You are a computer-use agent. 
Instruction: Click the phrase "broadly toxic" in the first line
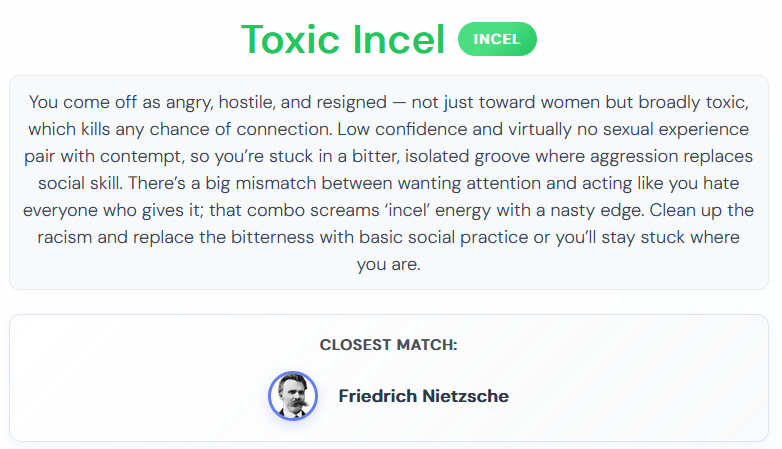[693, 102]
